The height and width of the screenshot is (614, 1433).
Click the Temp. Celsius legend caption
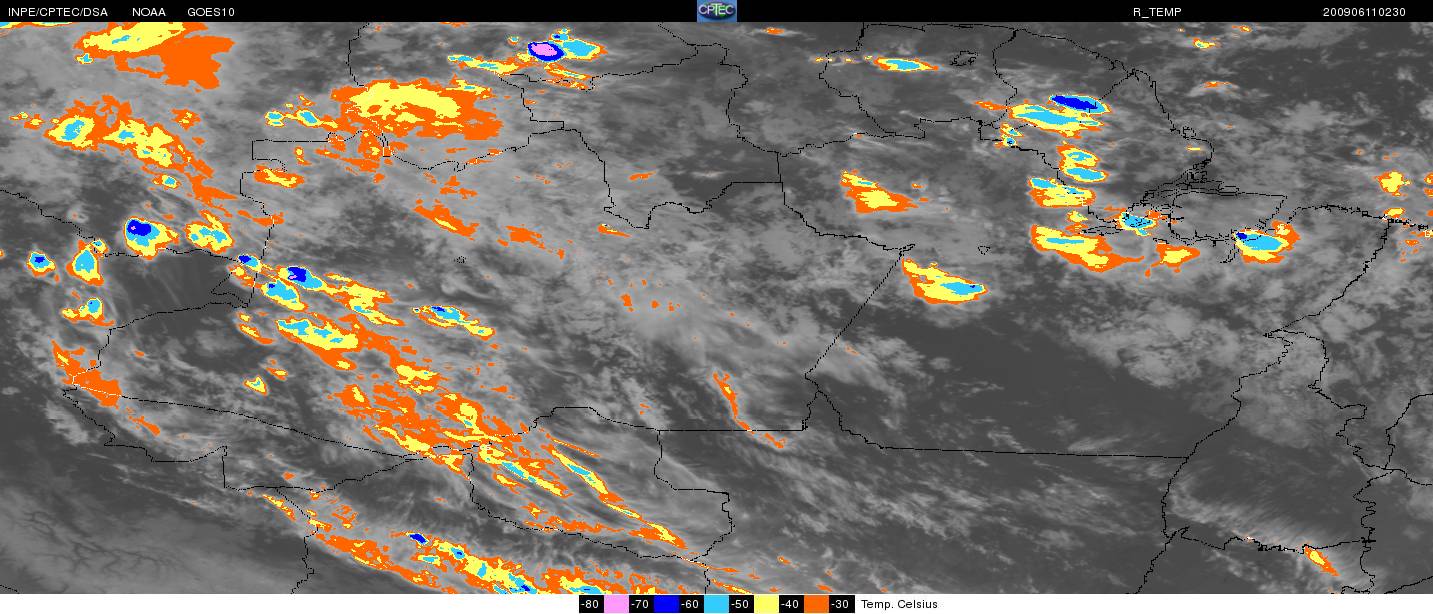pyautogui.click(x=900, y=604)
